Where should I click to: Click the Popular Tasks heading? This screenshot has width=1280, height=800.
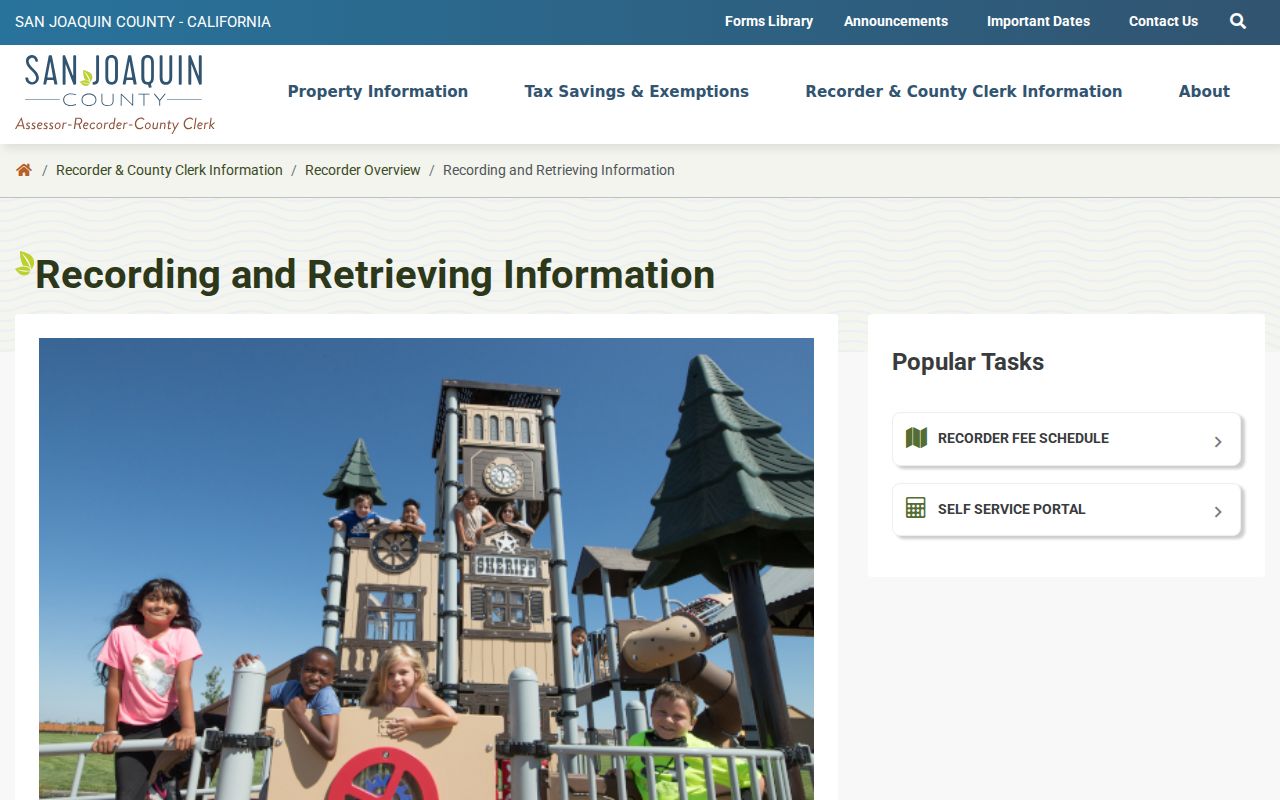coord(968,362)
